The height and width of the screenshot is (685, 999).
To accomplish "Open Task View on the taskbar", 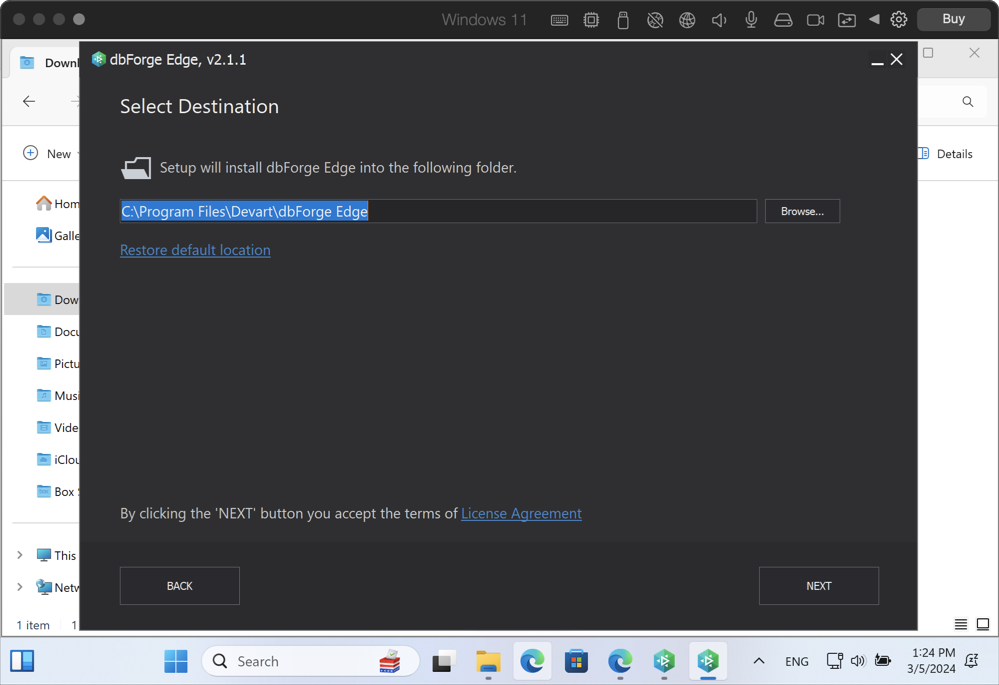I will (444, 661).
